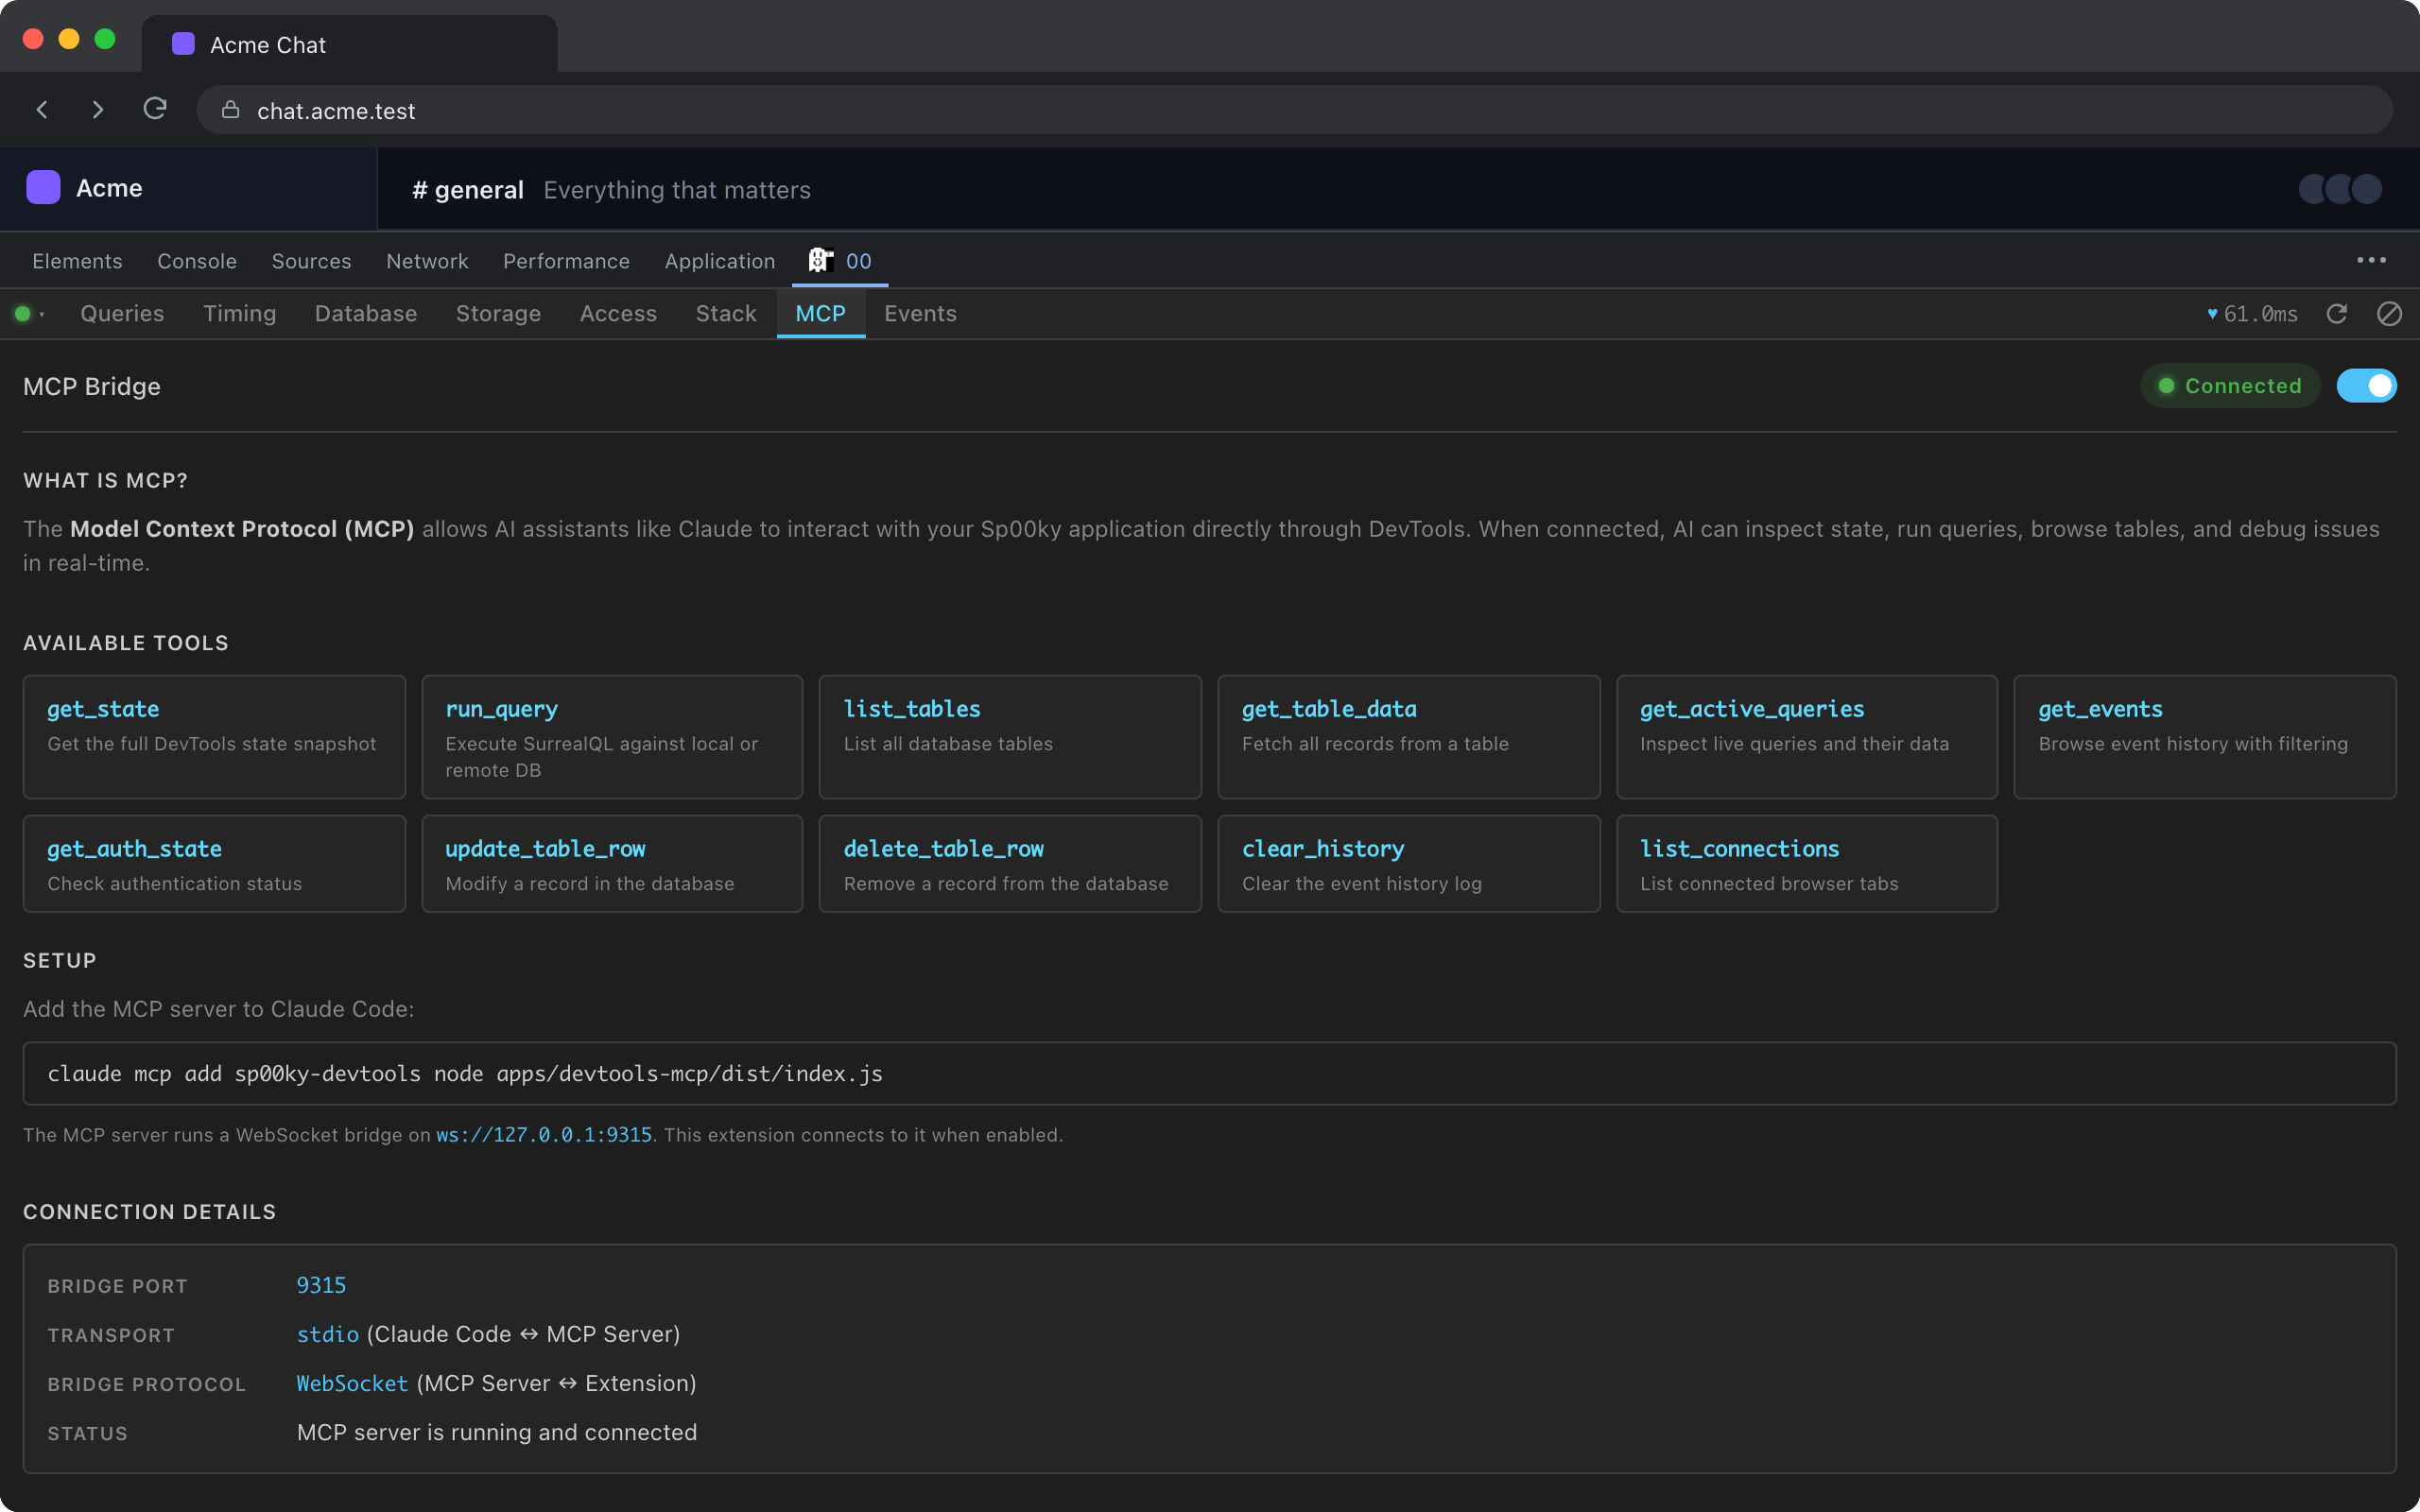Click the ws://127.0.0.1:9315 bridge address
The height and width of the screenshot is (1512, 2420).
point(544,1135)
